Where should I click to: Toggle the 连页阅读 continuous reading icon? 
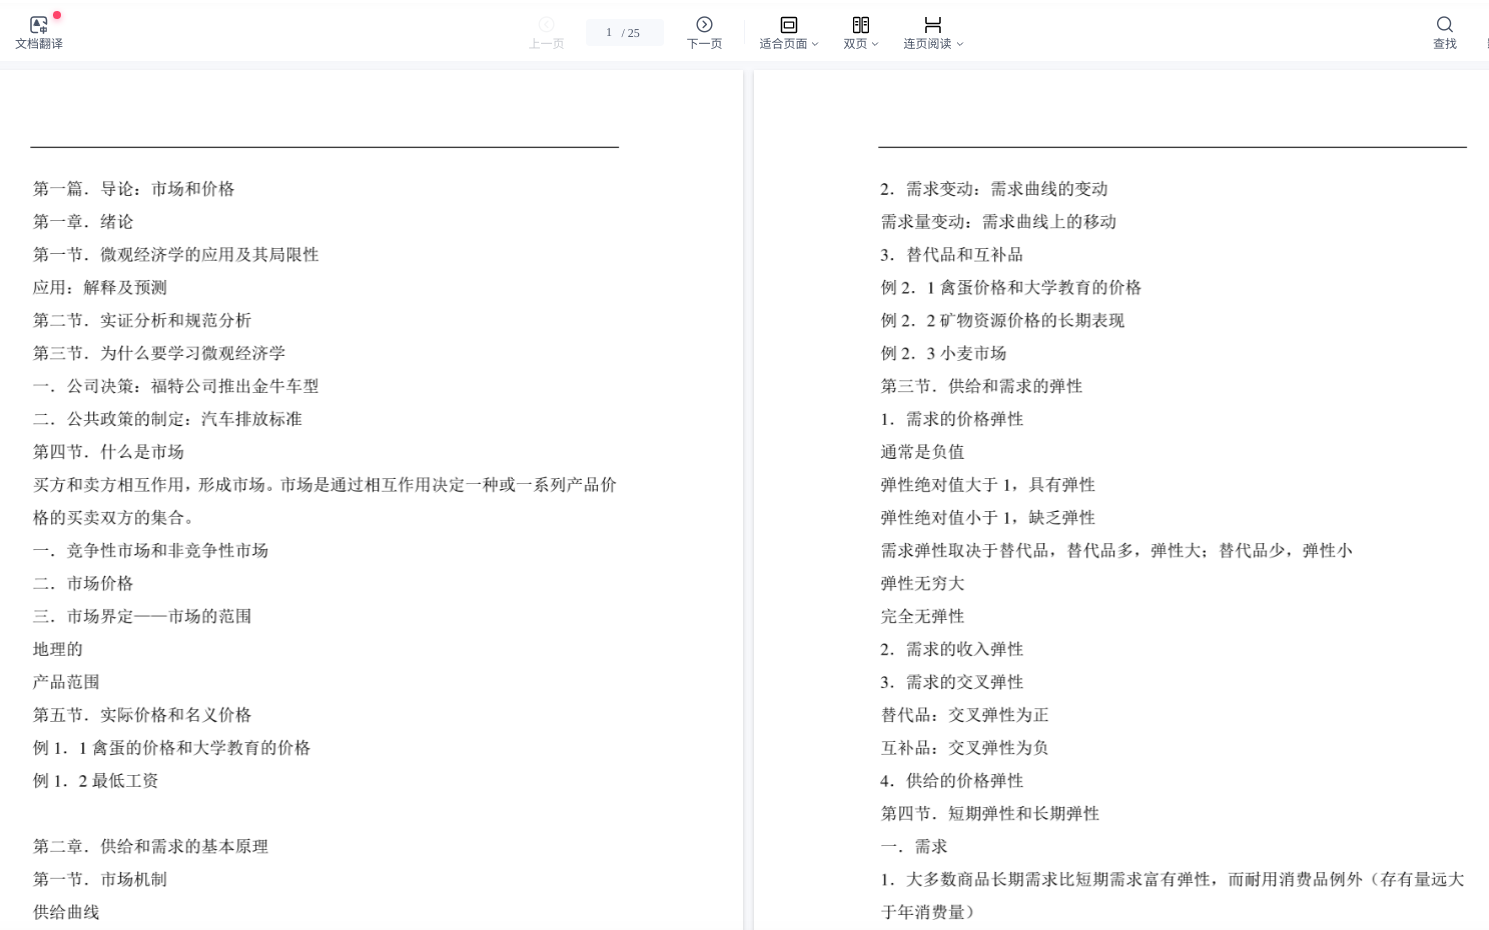[932, 25]
